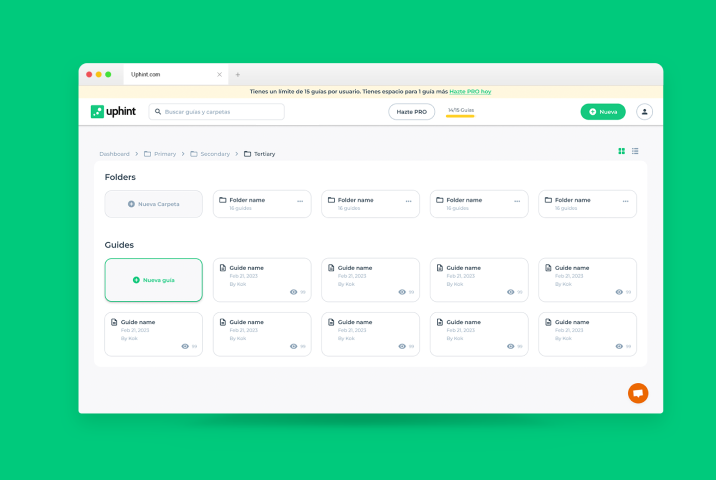
Task: Click the Hazte PRO button
Action: click(x=411, y=112)
